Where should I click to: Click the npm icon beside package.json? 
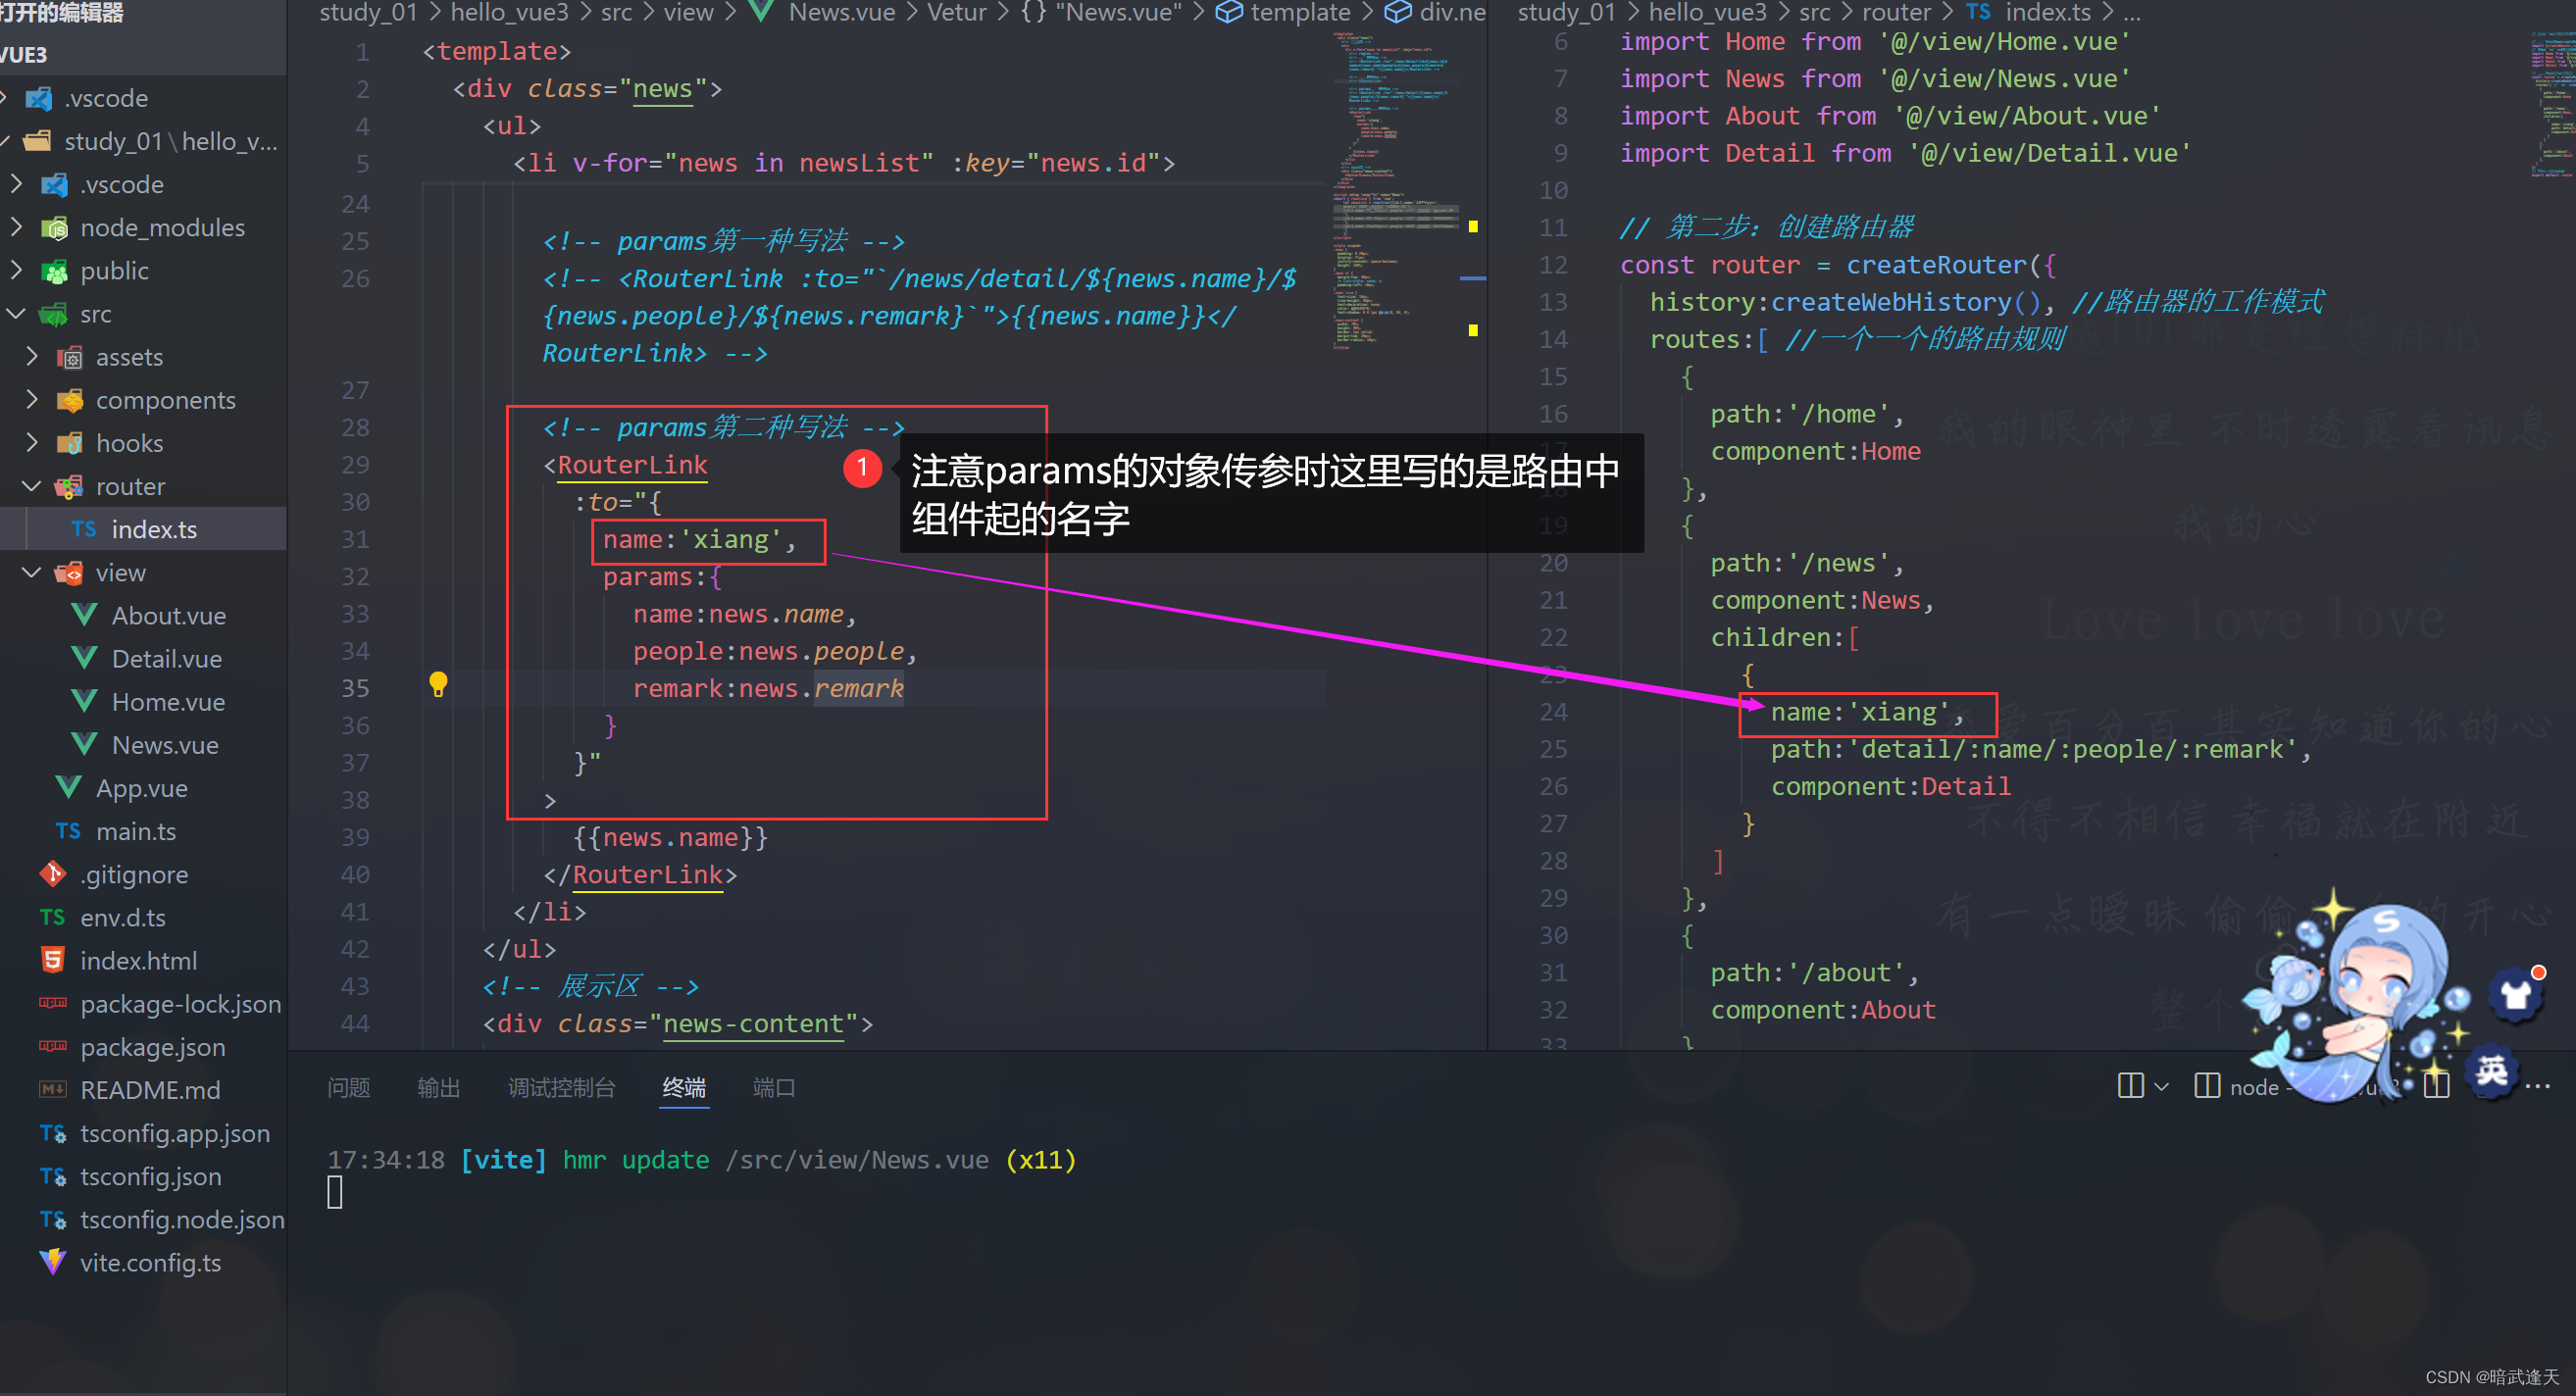(53, 1046)
